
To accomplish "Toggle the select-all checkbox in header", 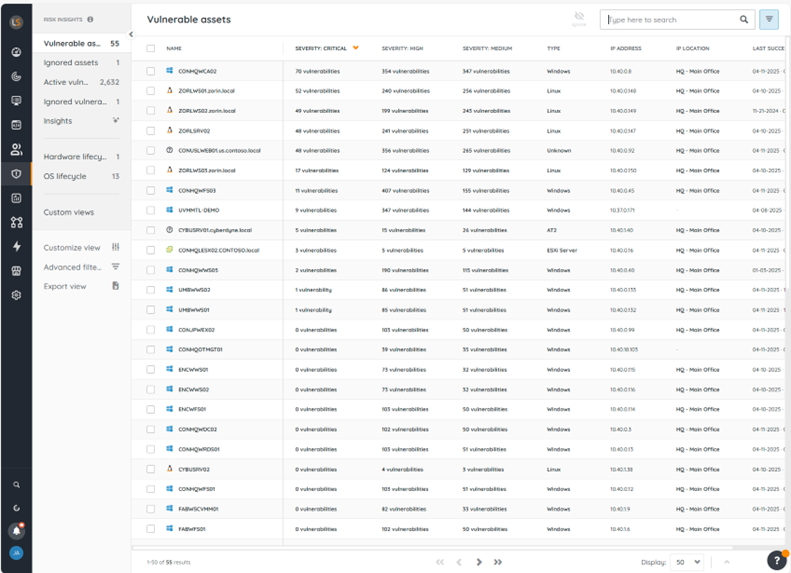I will pyautogui.click(x=150, y=48).
